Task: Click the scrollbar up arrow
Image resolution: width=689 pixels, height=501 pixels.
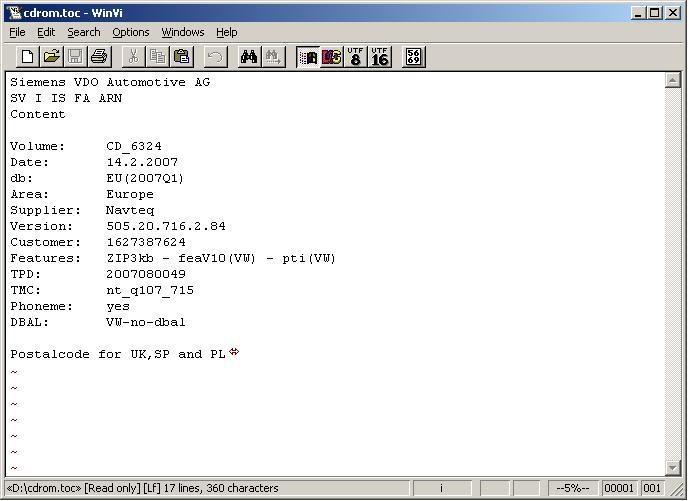Action: [x=673, y=80]
